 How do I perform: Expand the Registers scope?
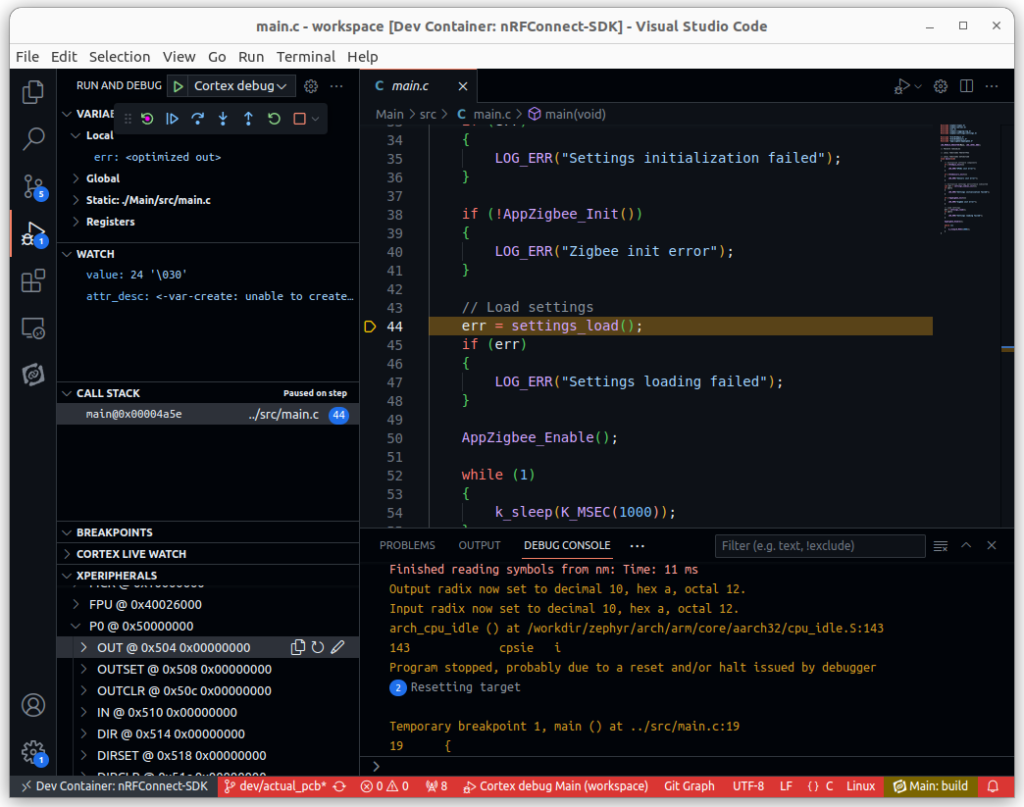76,221
